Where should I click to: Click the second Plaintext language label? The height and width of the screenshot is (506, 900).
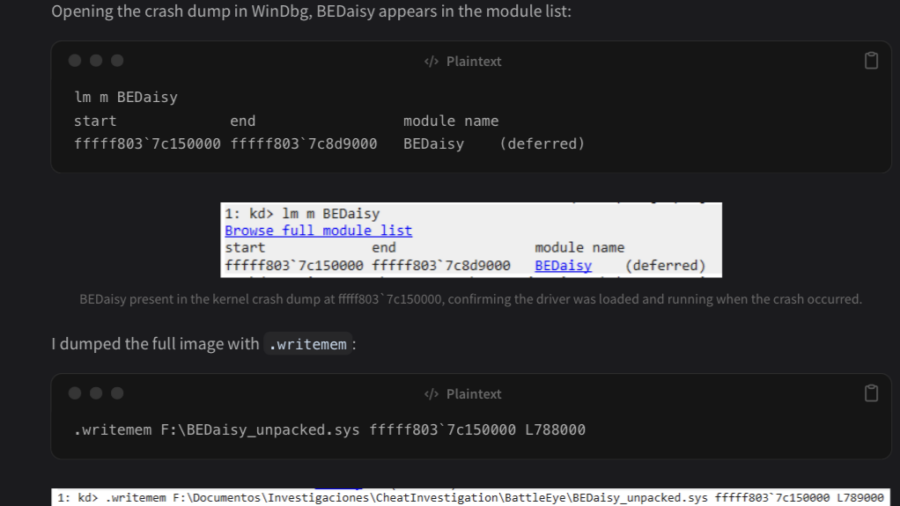pos(474,394)
